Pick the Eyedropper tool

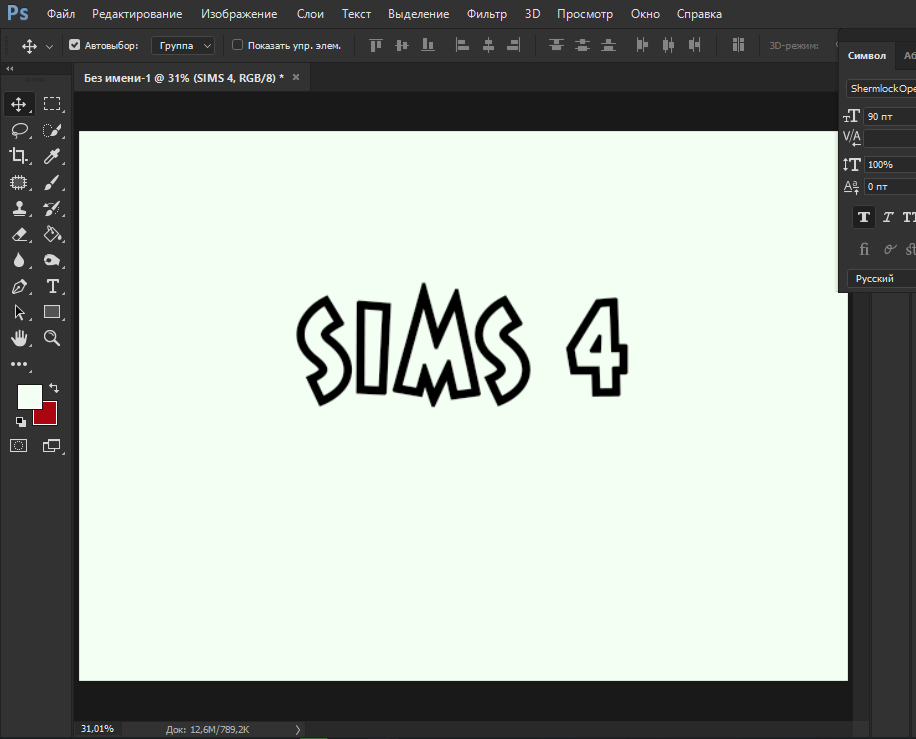[x=53, y=156]
